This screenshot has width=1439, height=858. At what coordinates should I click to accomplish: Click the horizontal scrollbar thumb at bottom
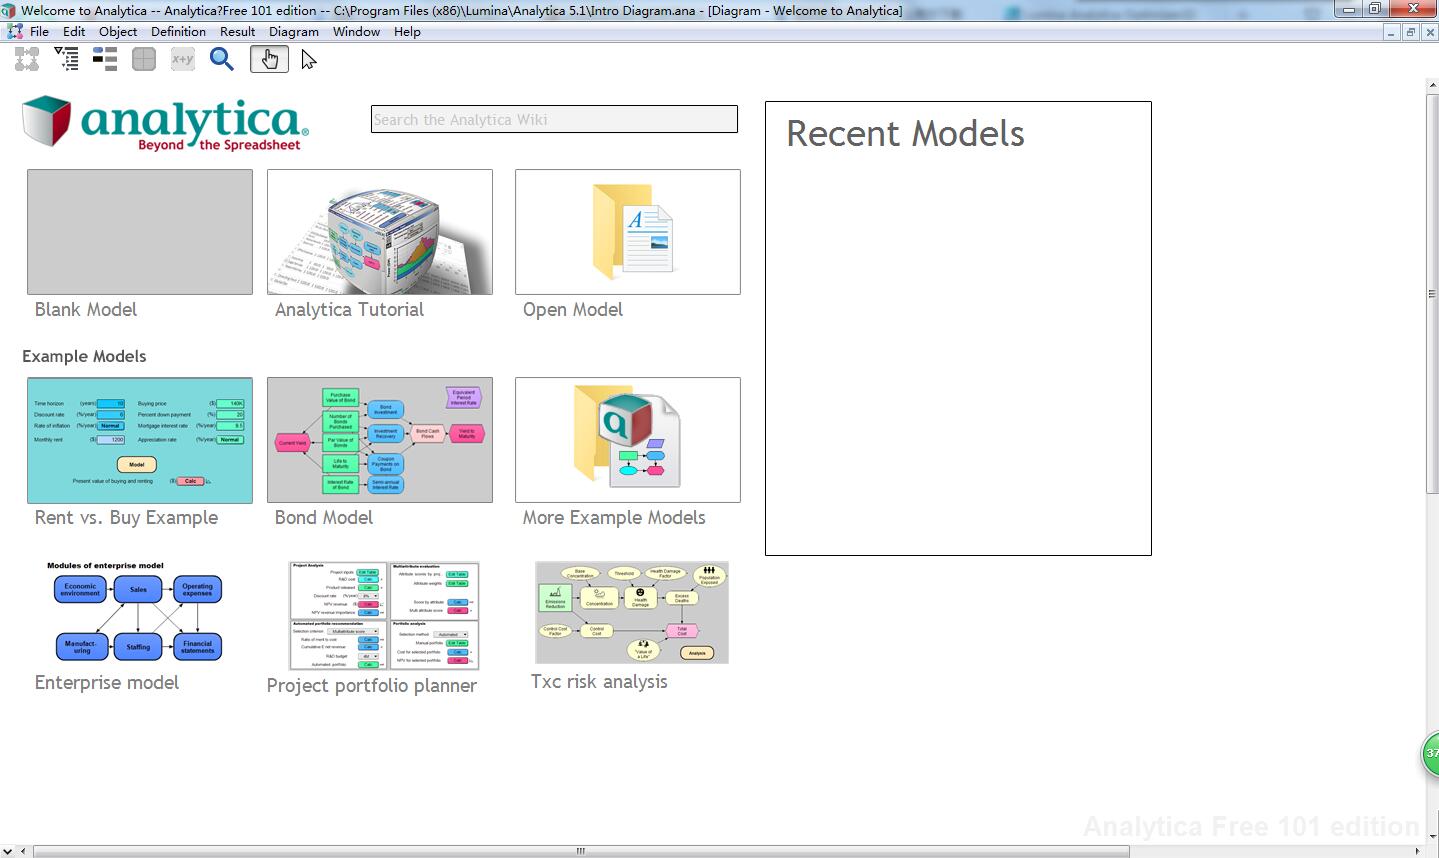coord(581,851)
